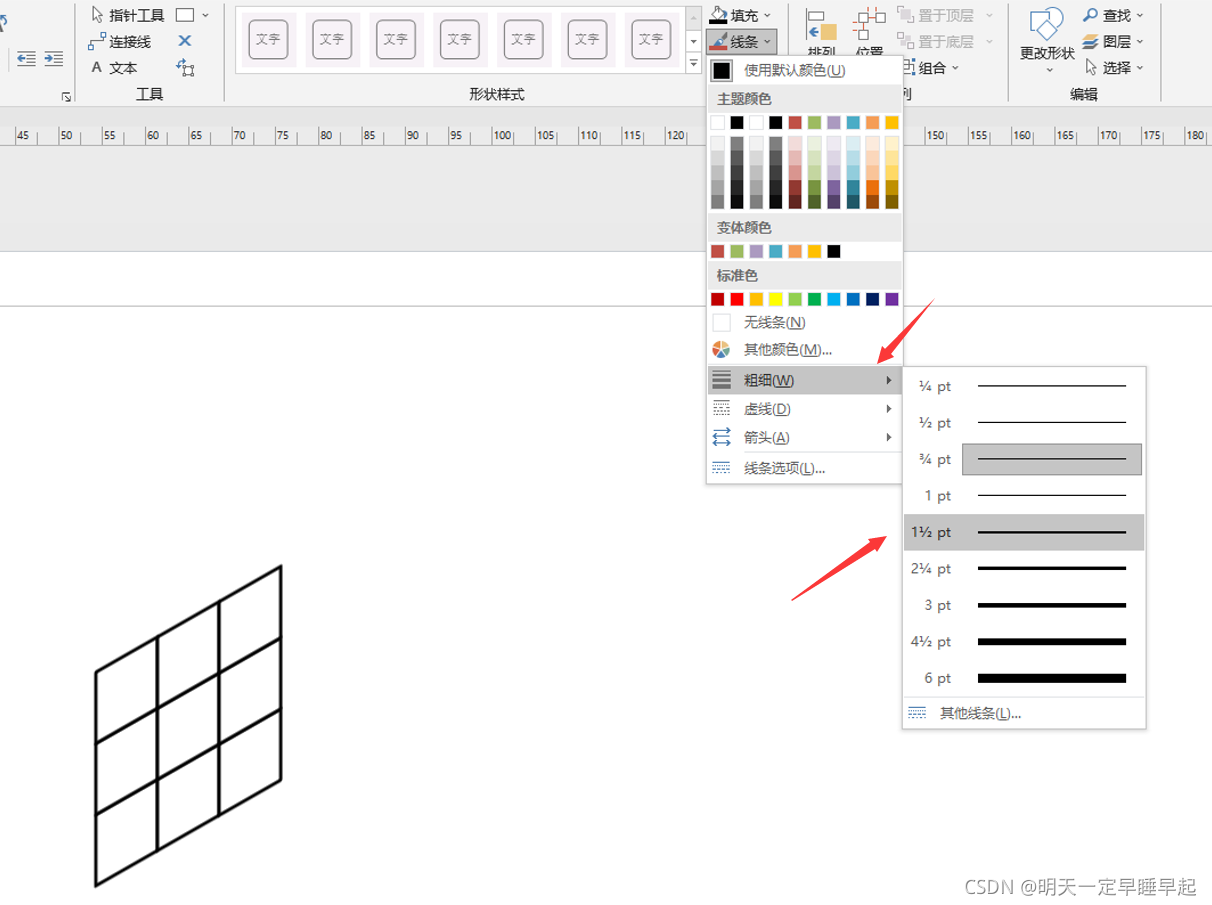The height and width of the screenshot is (905, 1212).
Task: Pick the black swatch in Variant Colors
Action: [x=834, y=251]
